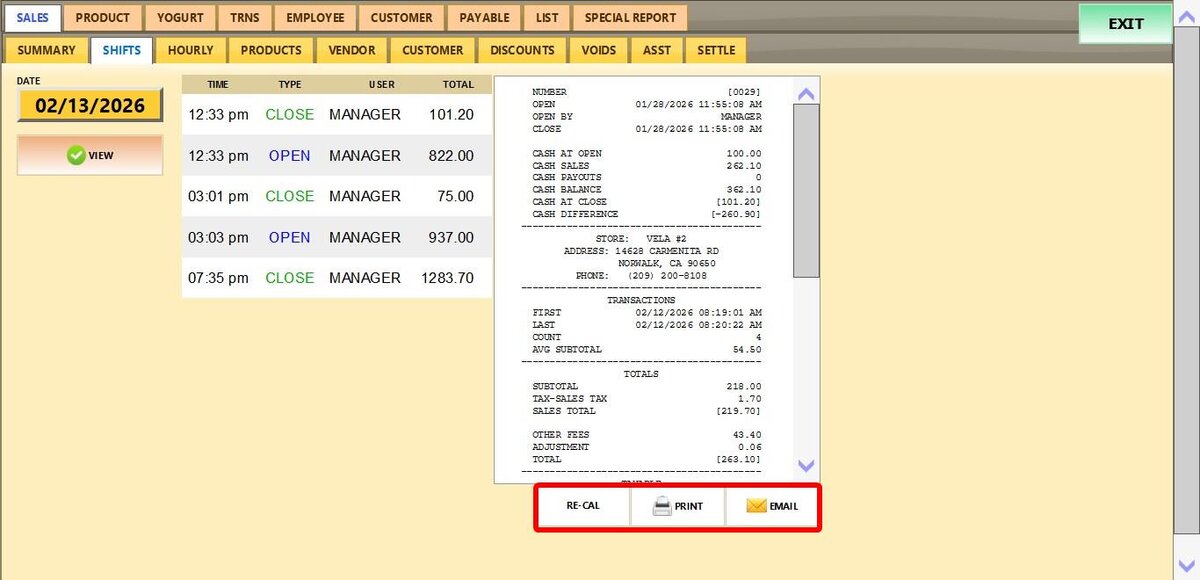Click the TAX-SALES TAX receipt line
This screenshot has height=580, width=1200.
click(x=646, y=399)
